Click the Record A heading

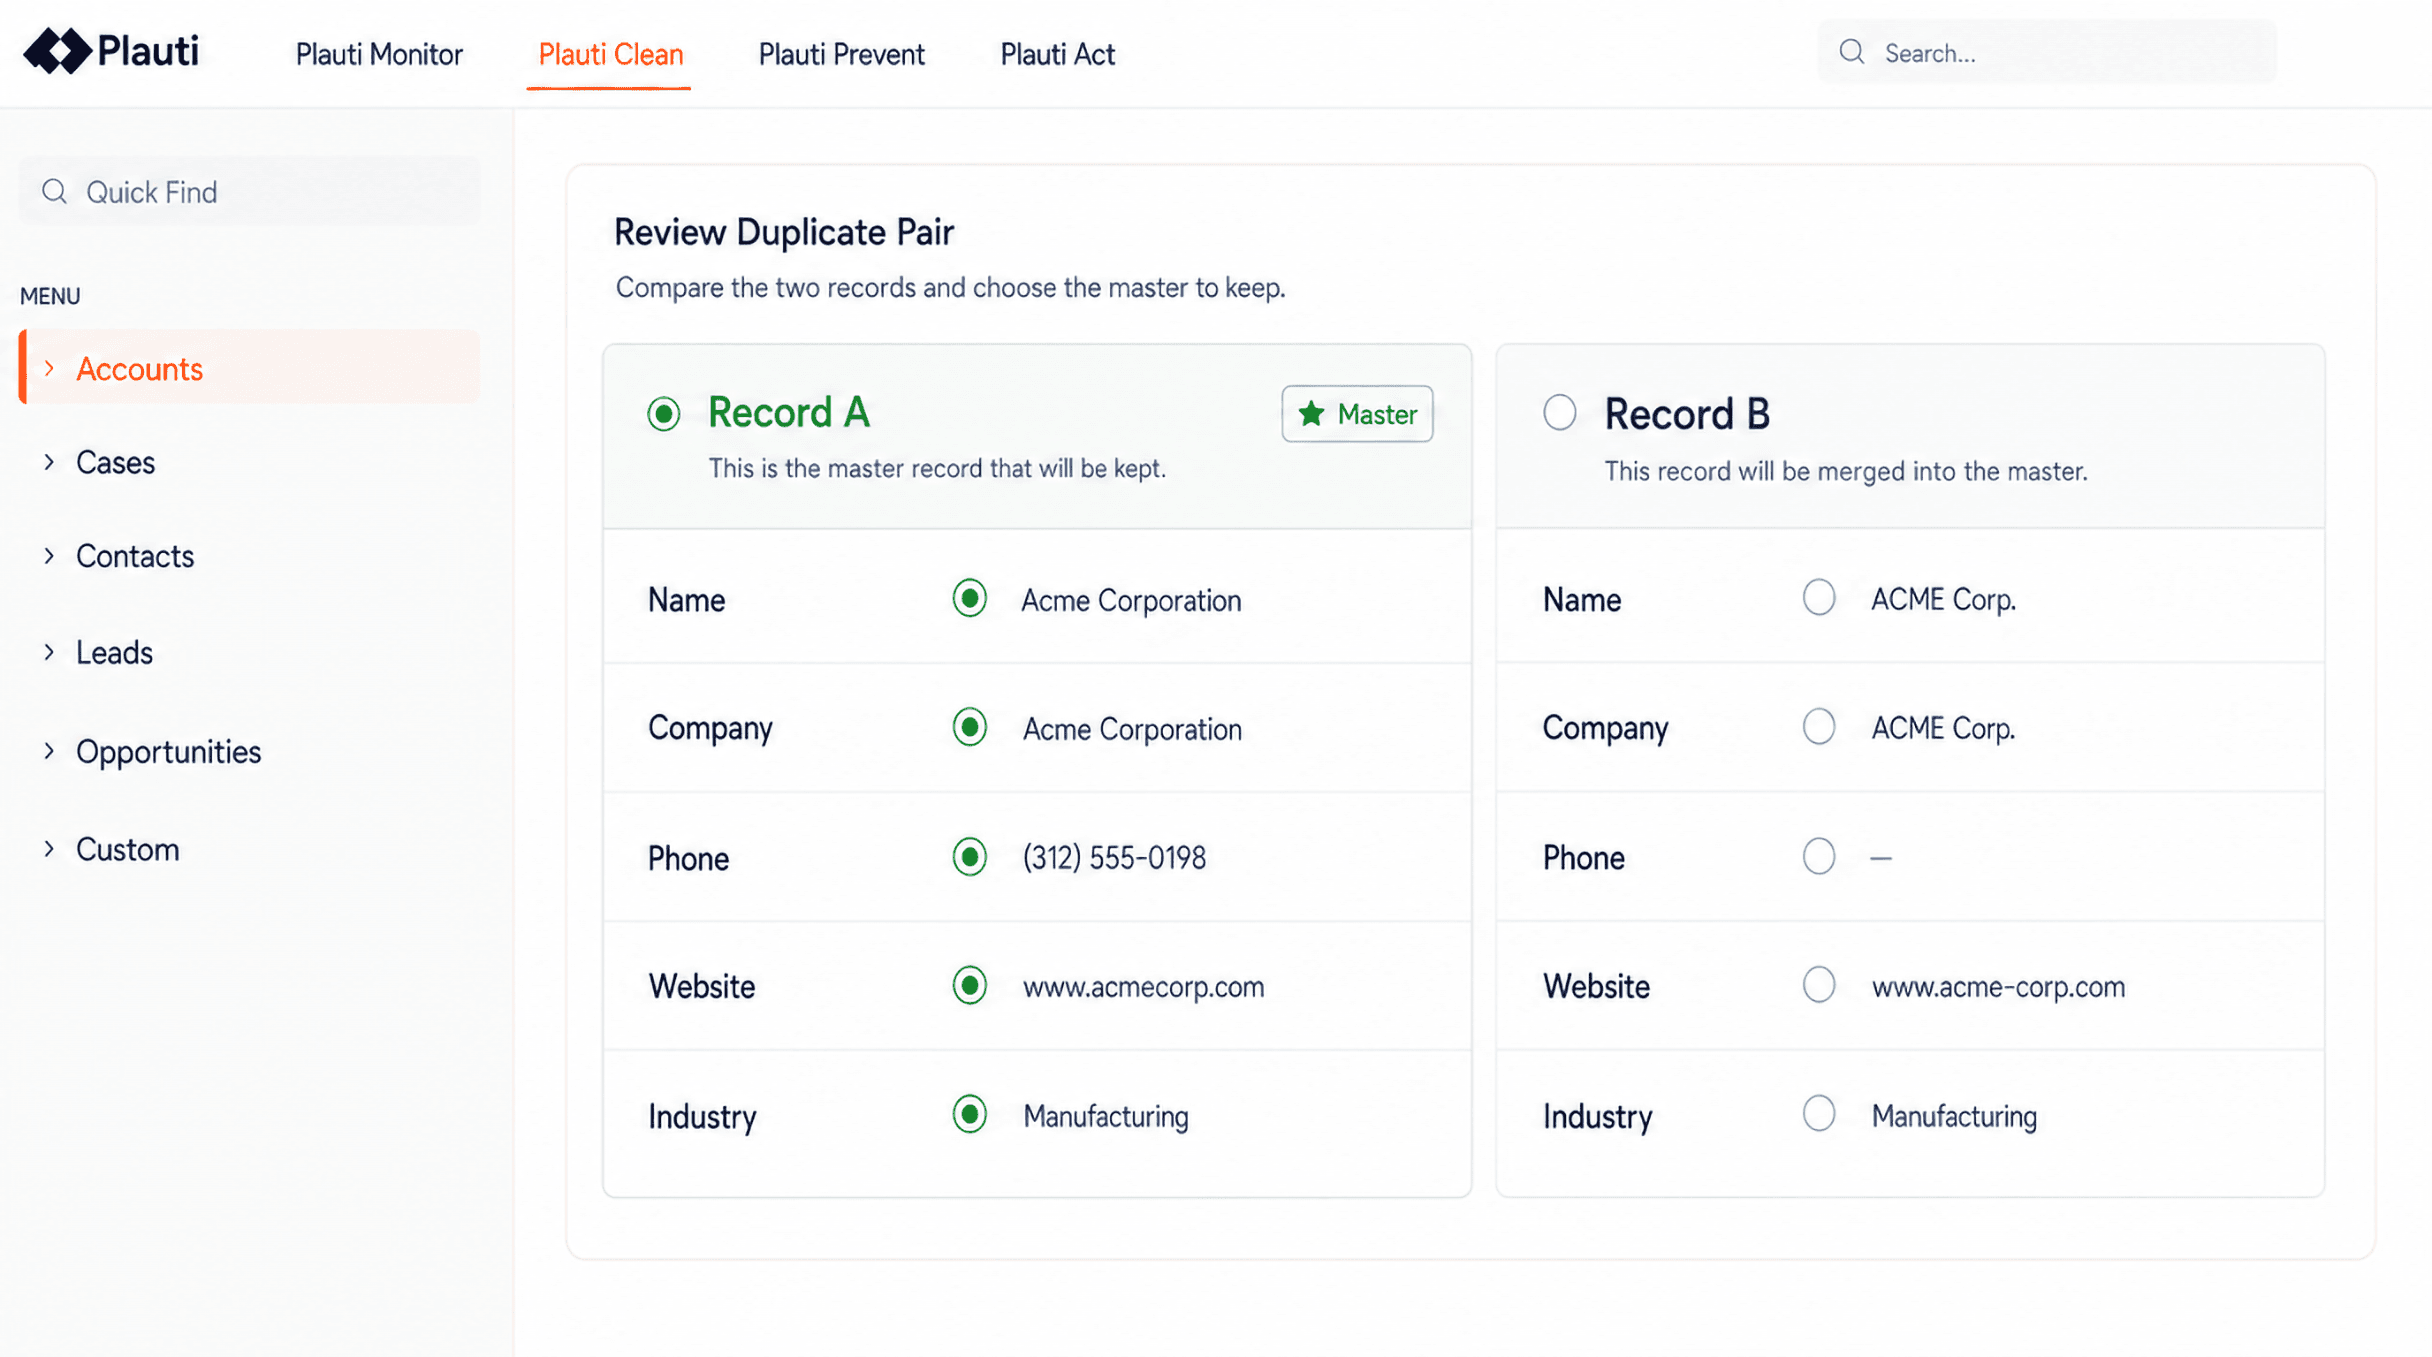tap(788, 412)
